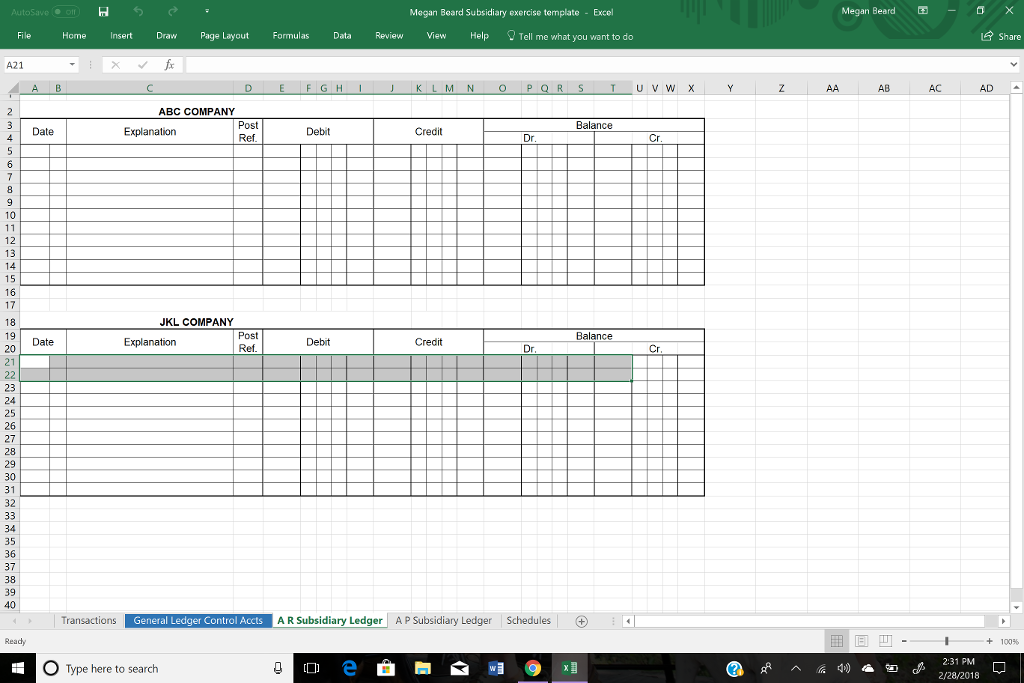The height and width of the screenshot is (683, 1024).
Task: Select column C header
Action: coord(150,88)
